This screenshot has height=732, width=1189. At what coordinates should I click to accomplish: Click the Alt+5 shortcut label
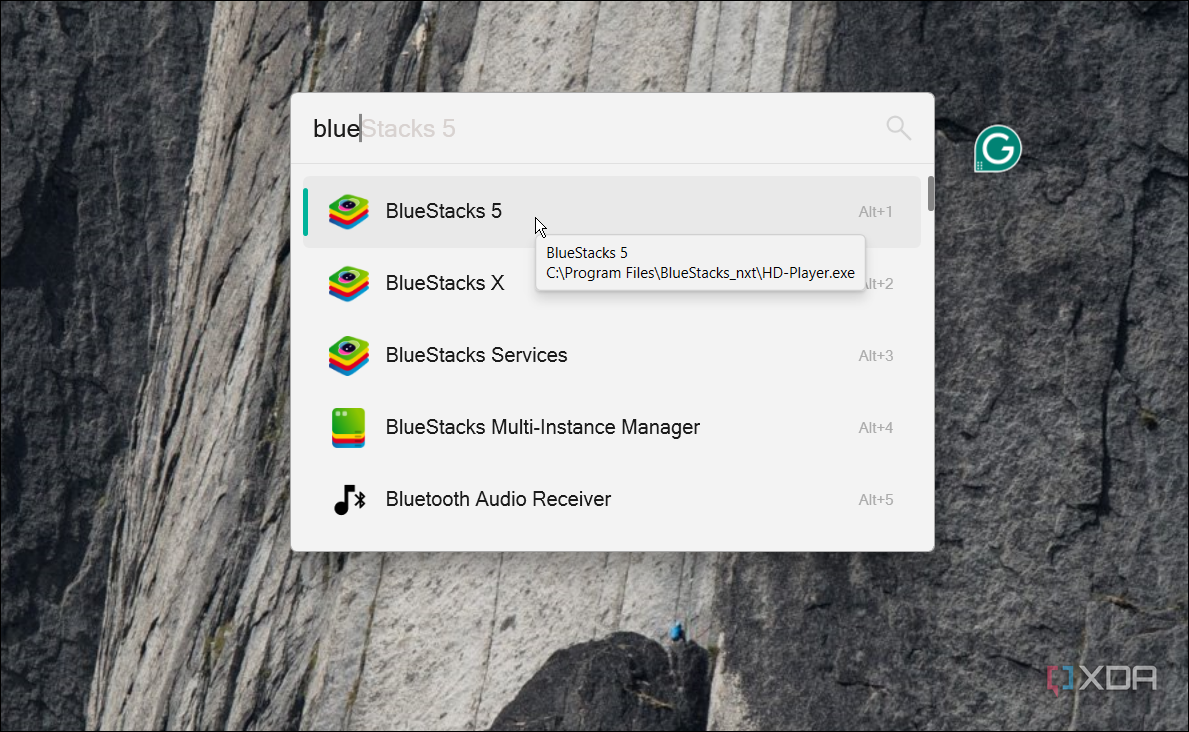coord(875,499)
